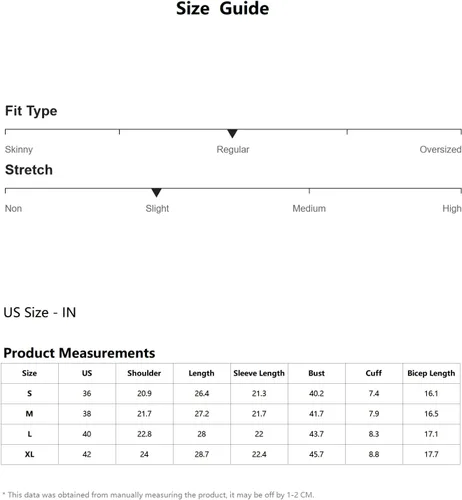Click the Bicep Length column header
Image resolution: width=462 pixels, height=500 pixels.
click(431, 373)
